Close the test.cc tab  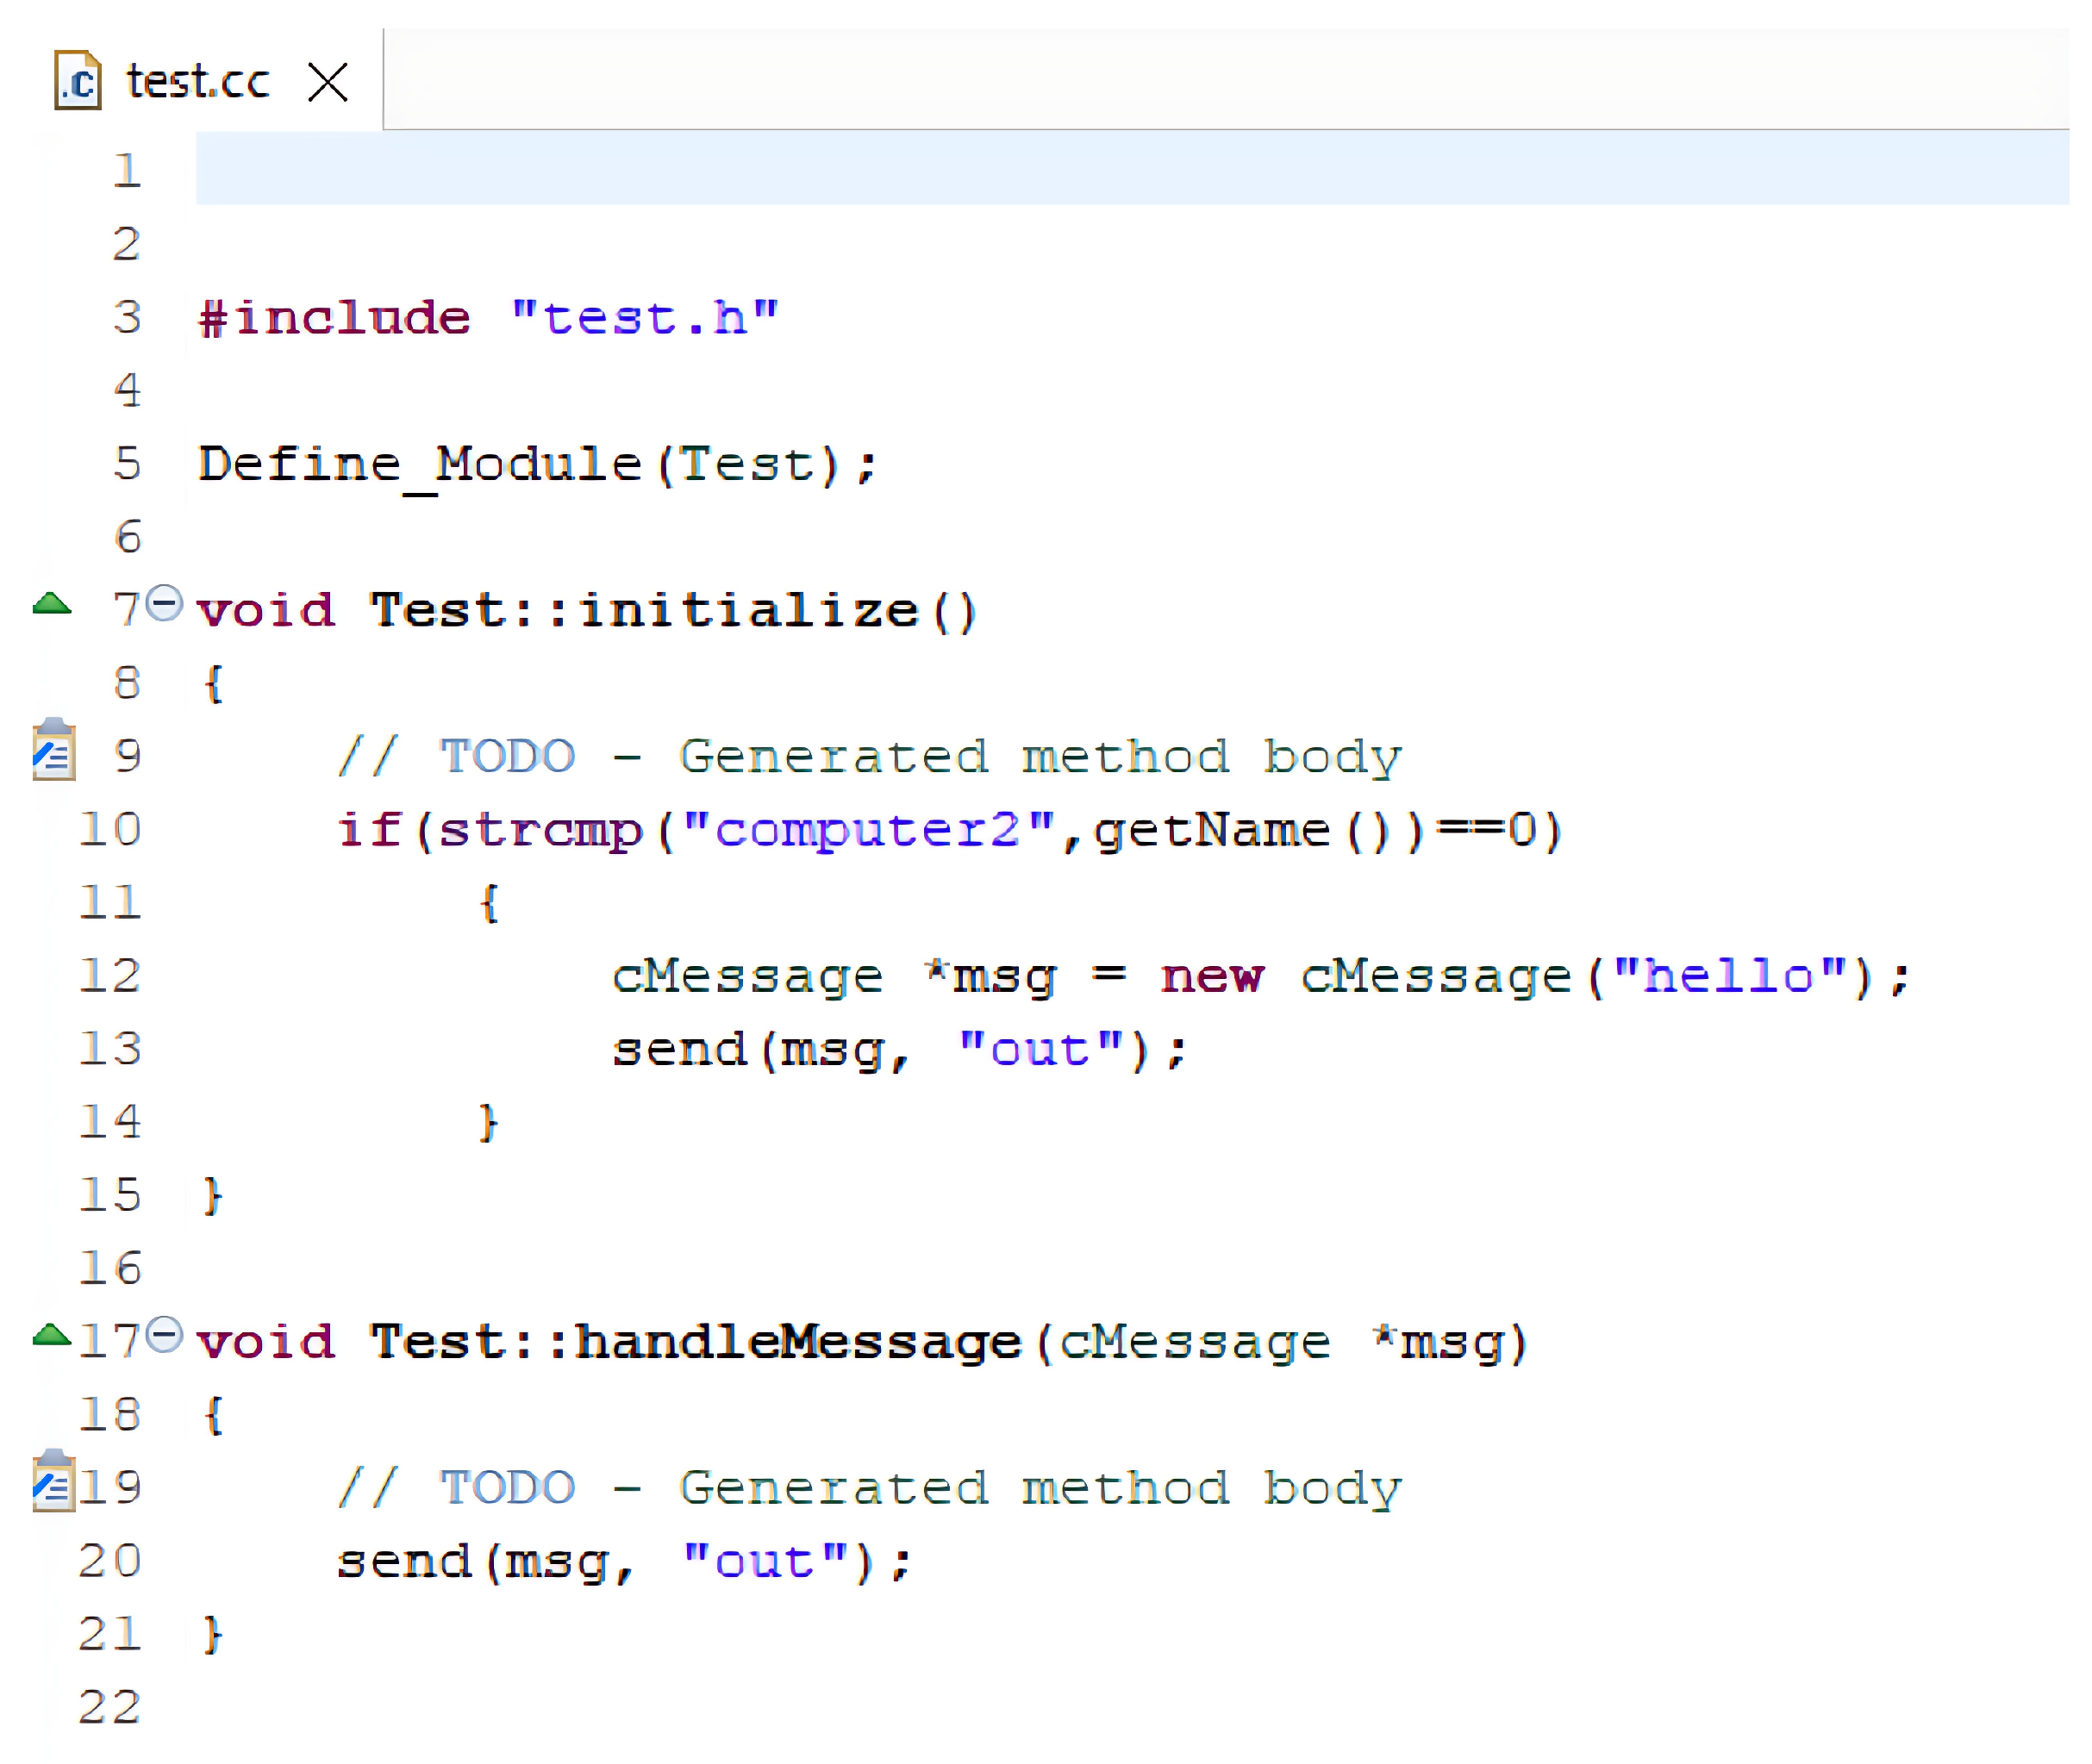click(x=328, y=82)
